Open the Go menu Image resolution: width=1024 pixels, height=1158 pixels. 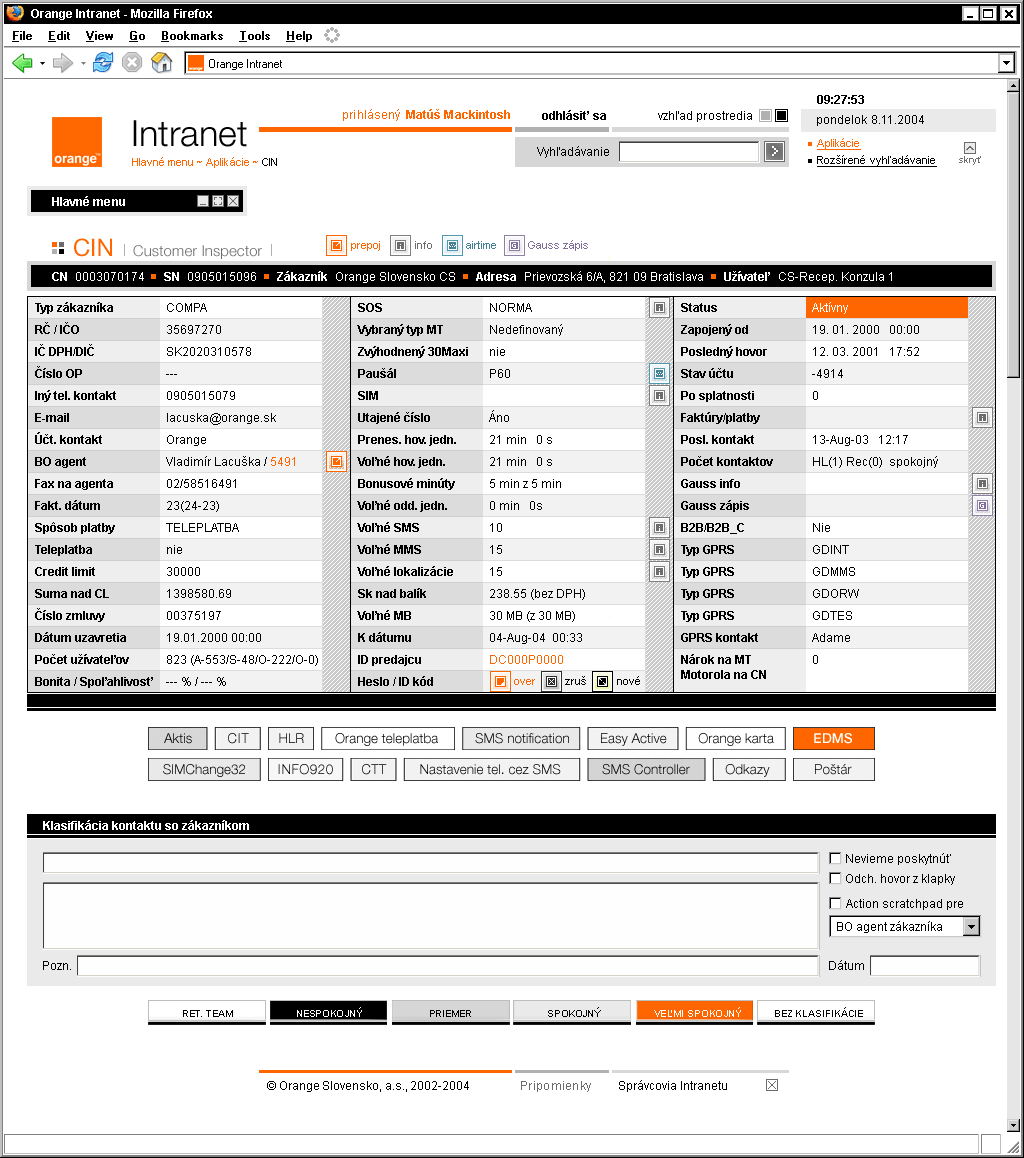[x=137, y=35]
